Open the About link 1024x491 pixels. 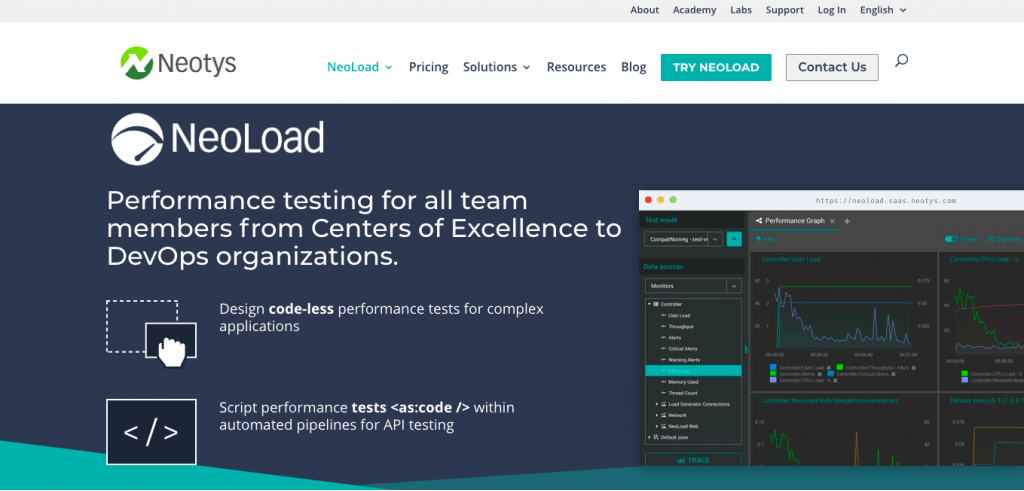tap(645, 10)
